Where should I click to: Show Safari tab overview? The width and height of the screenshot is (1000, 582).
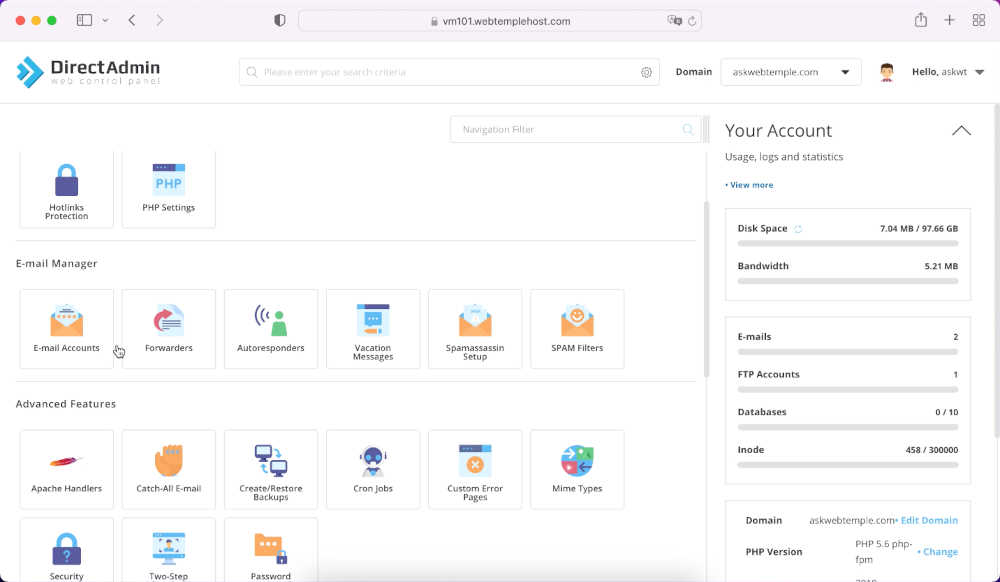[979, 20]
